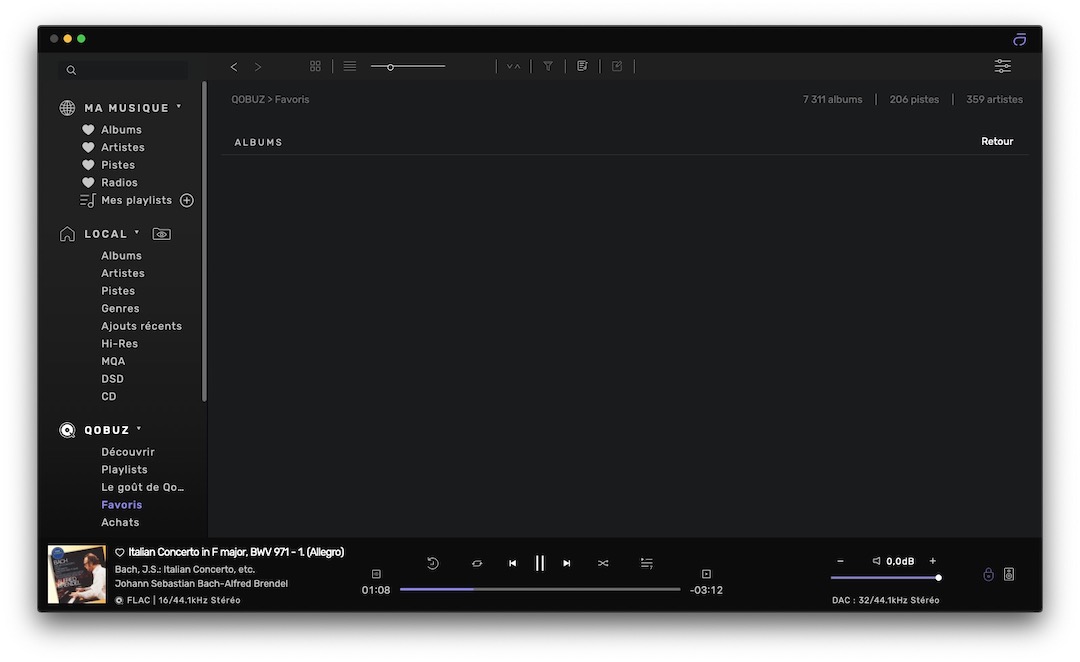Select Genres in the LOCAL section
The width and height of the screenshot is (1080, 662).
coord(120,309)
